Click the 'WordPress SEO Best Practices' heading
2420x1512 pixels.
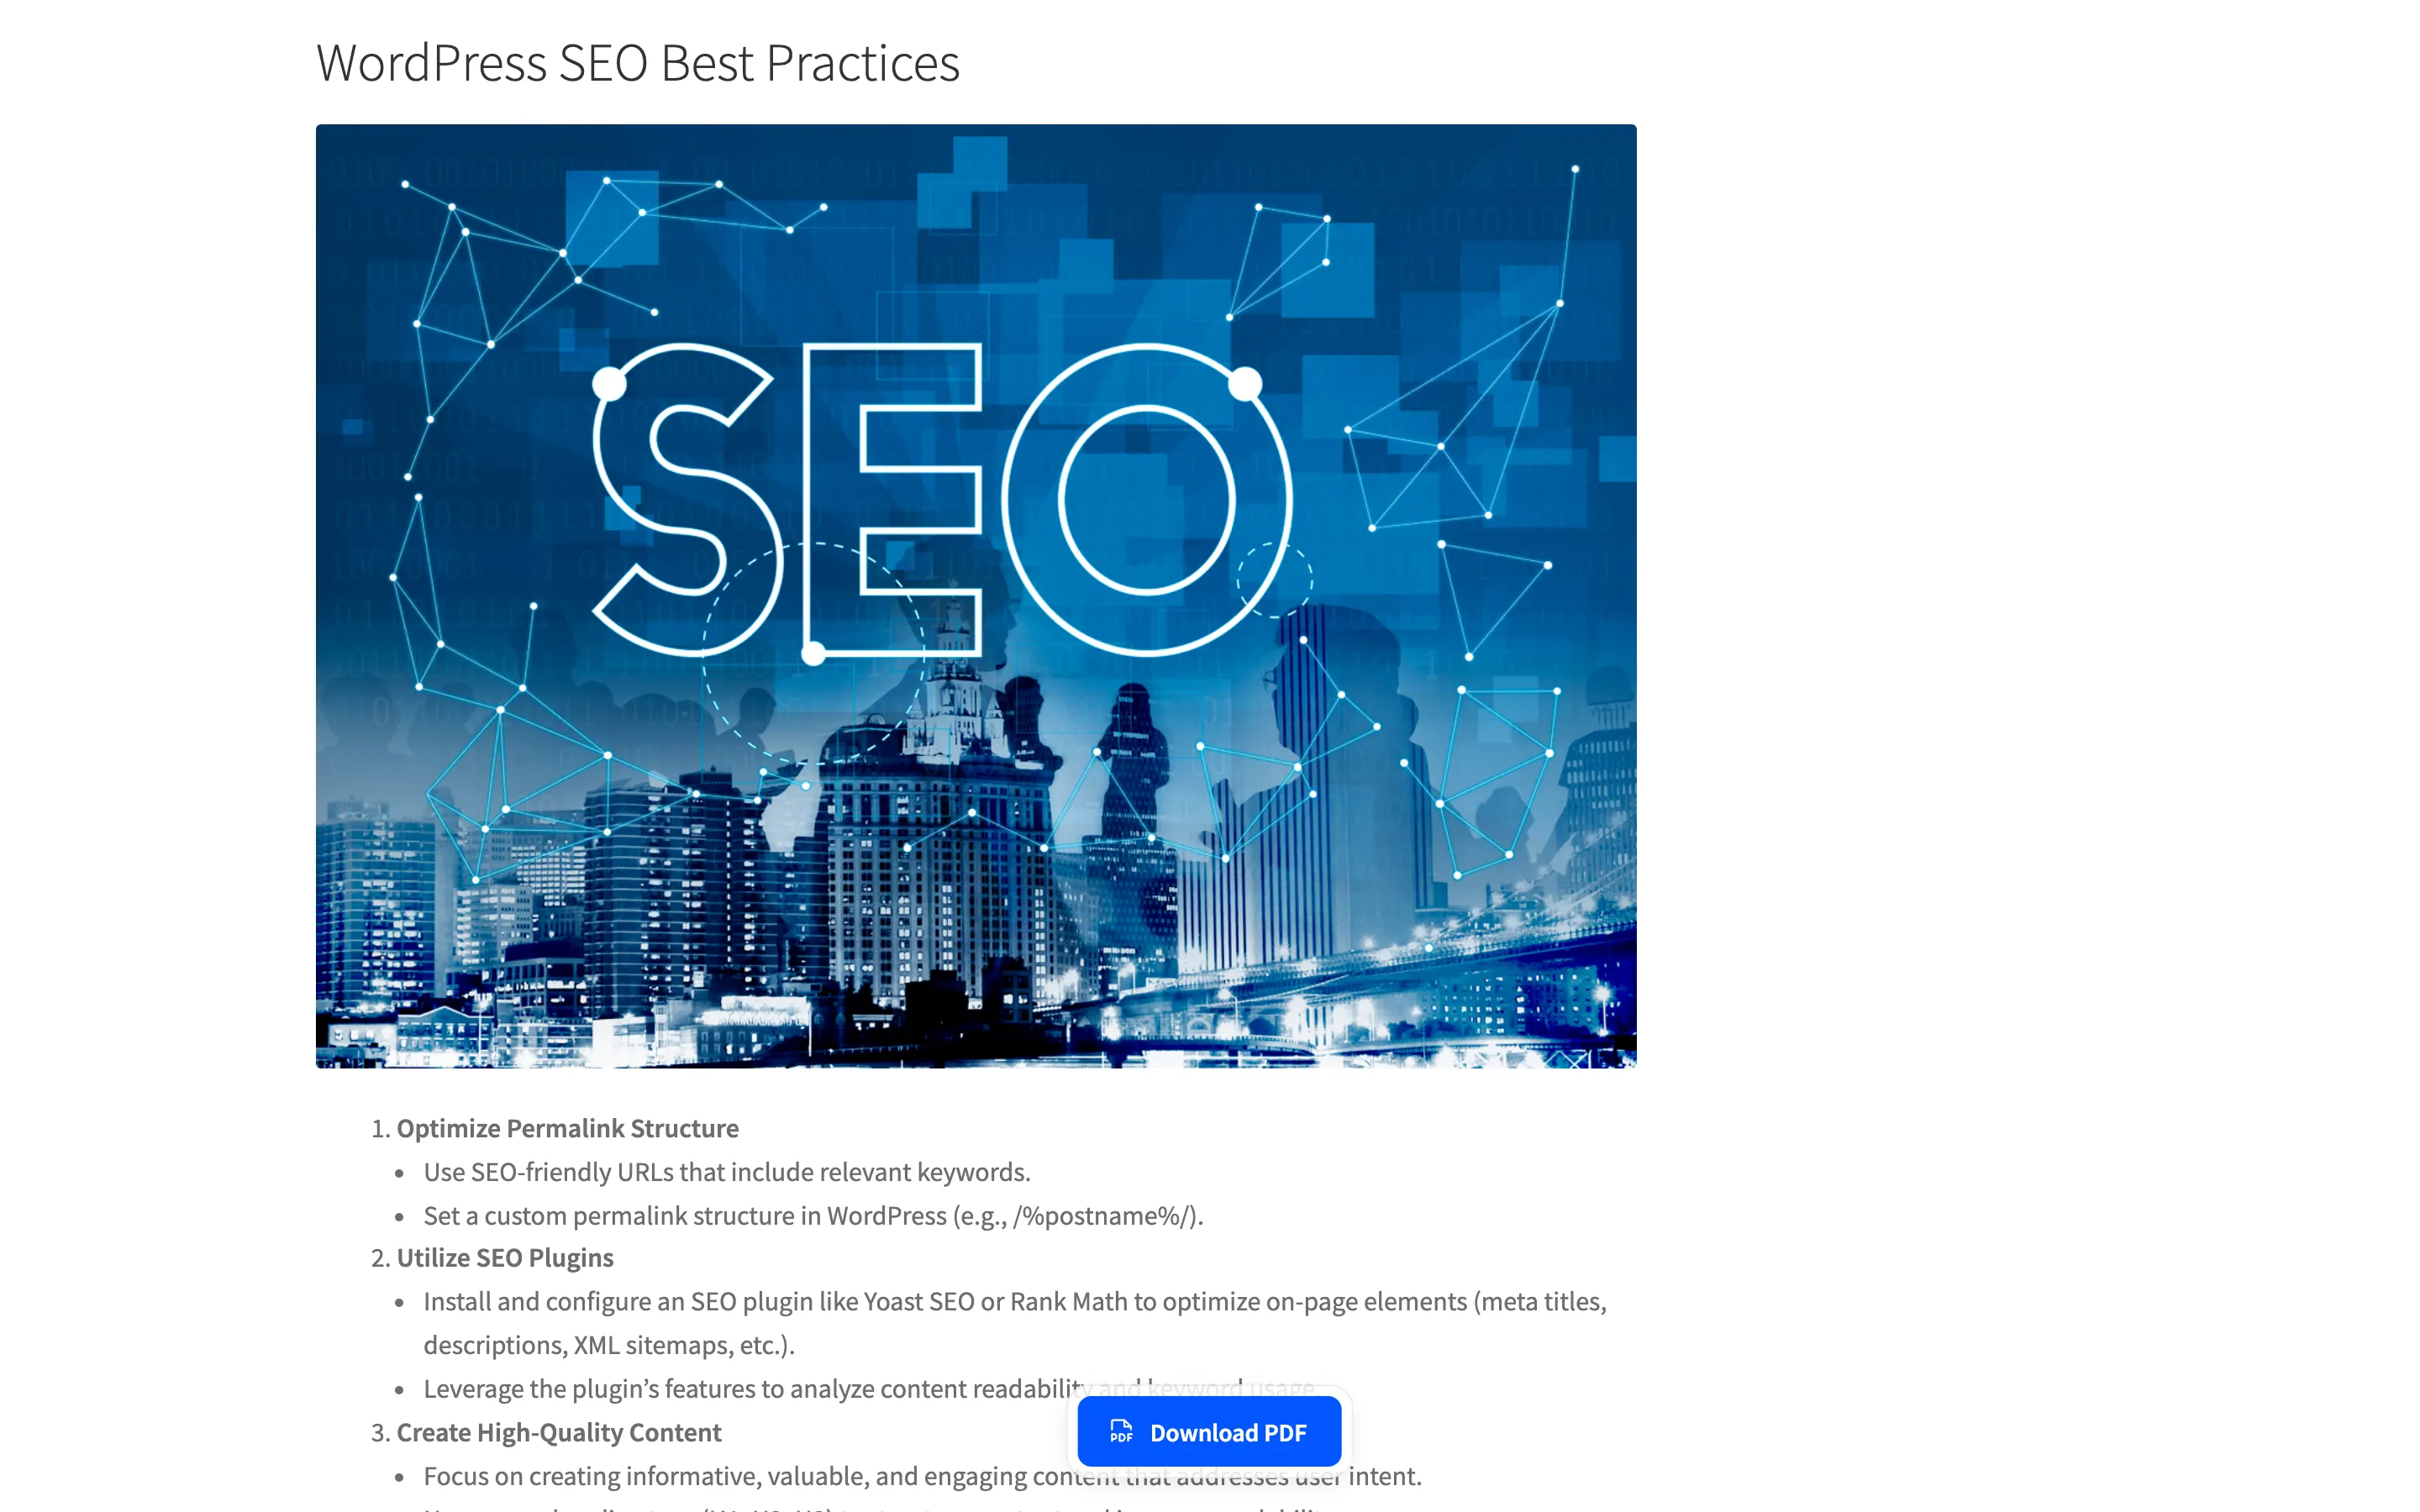click(x=638, y=63)
